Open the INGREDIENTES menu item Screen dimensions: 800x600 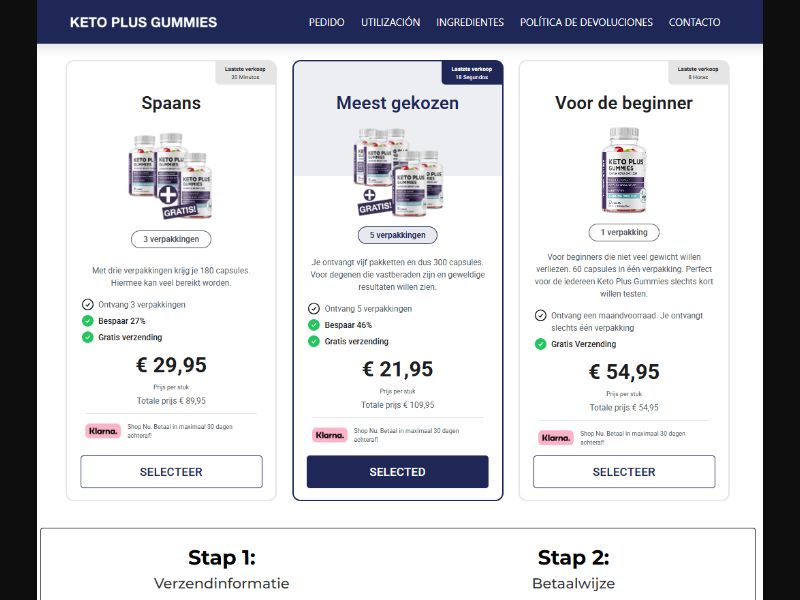click(468, 22)
